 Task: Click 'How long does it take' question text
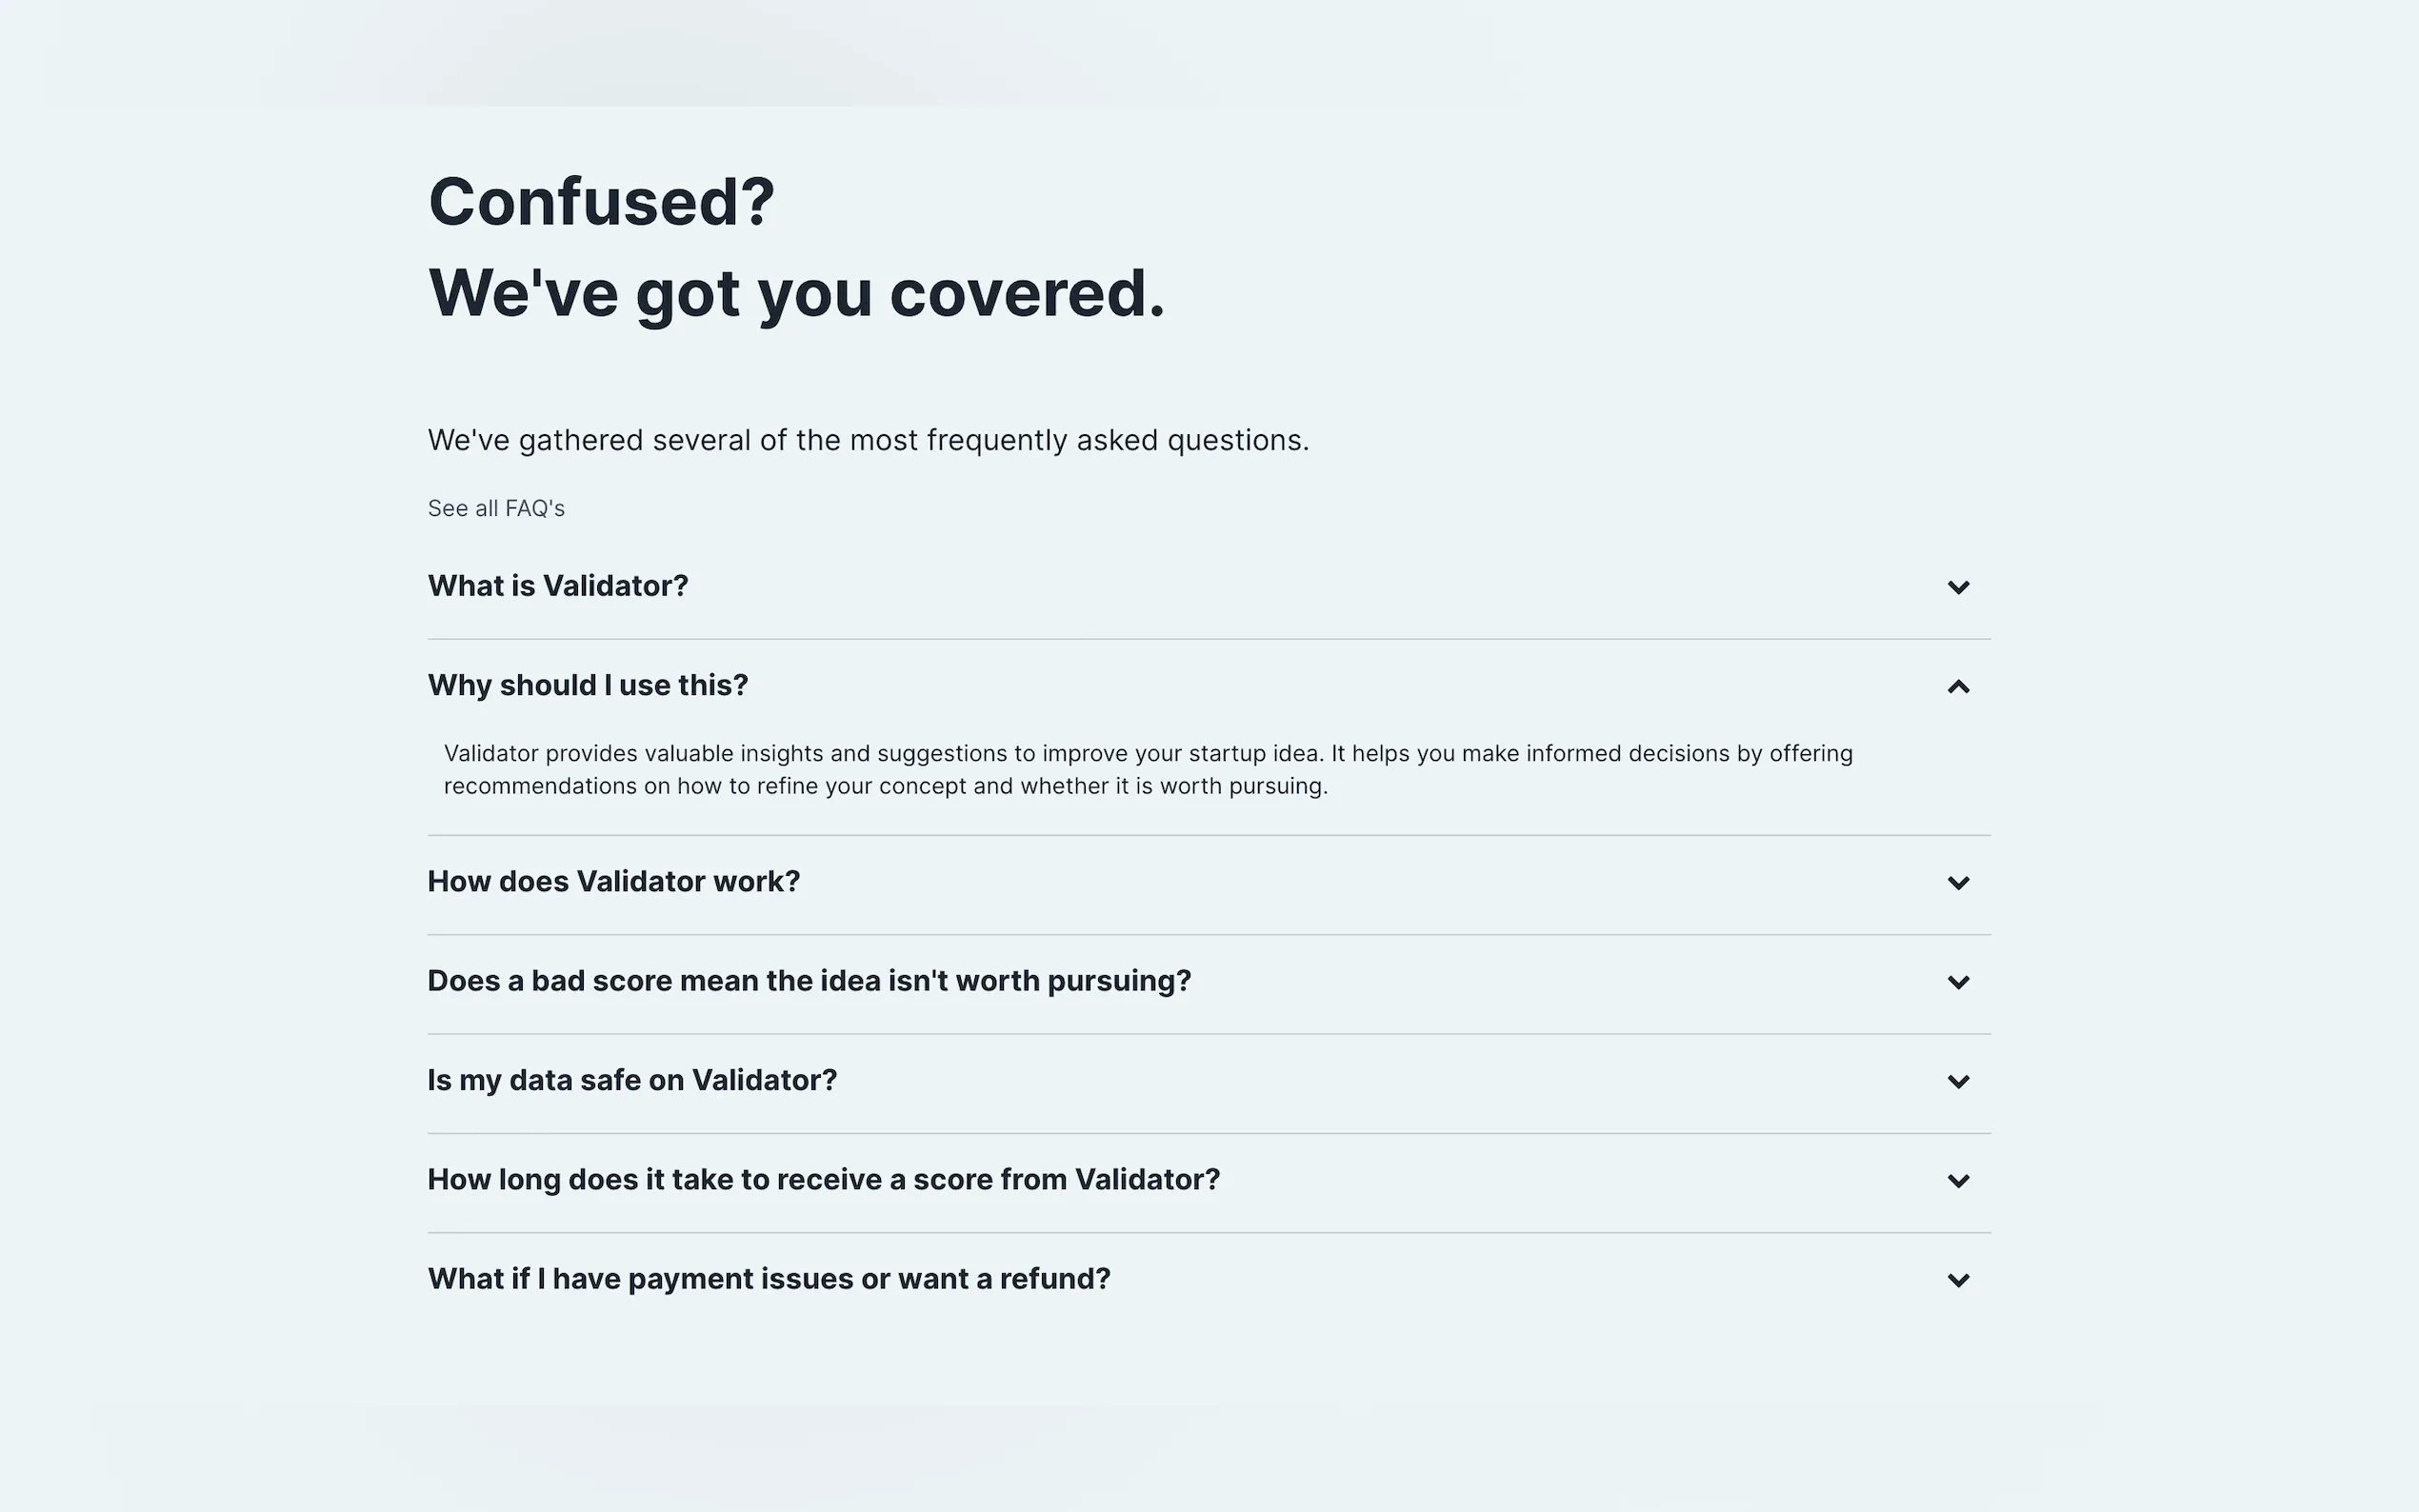click(x=823, y=1179)
